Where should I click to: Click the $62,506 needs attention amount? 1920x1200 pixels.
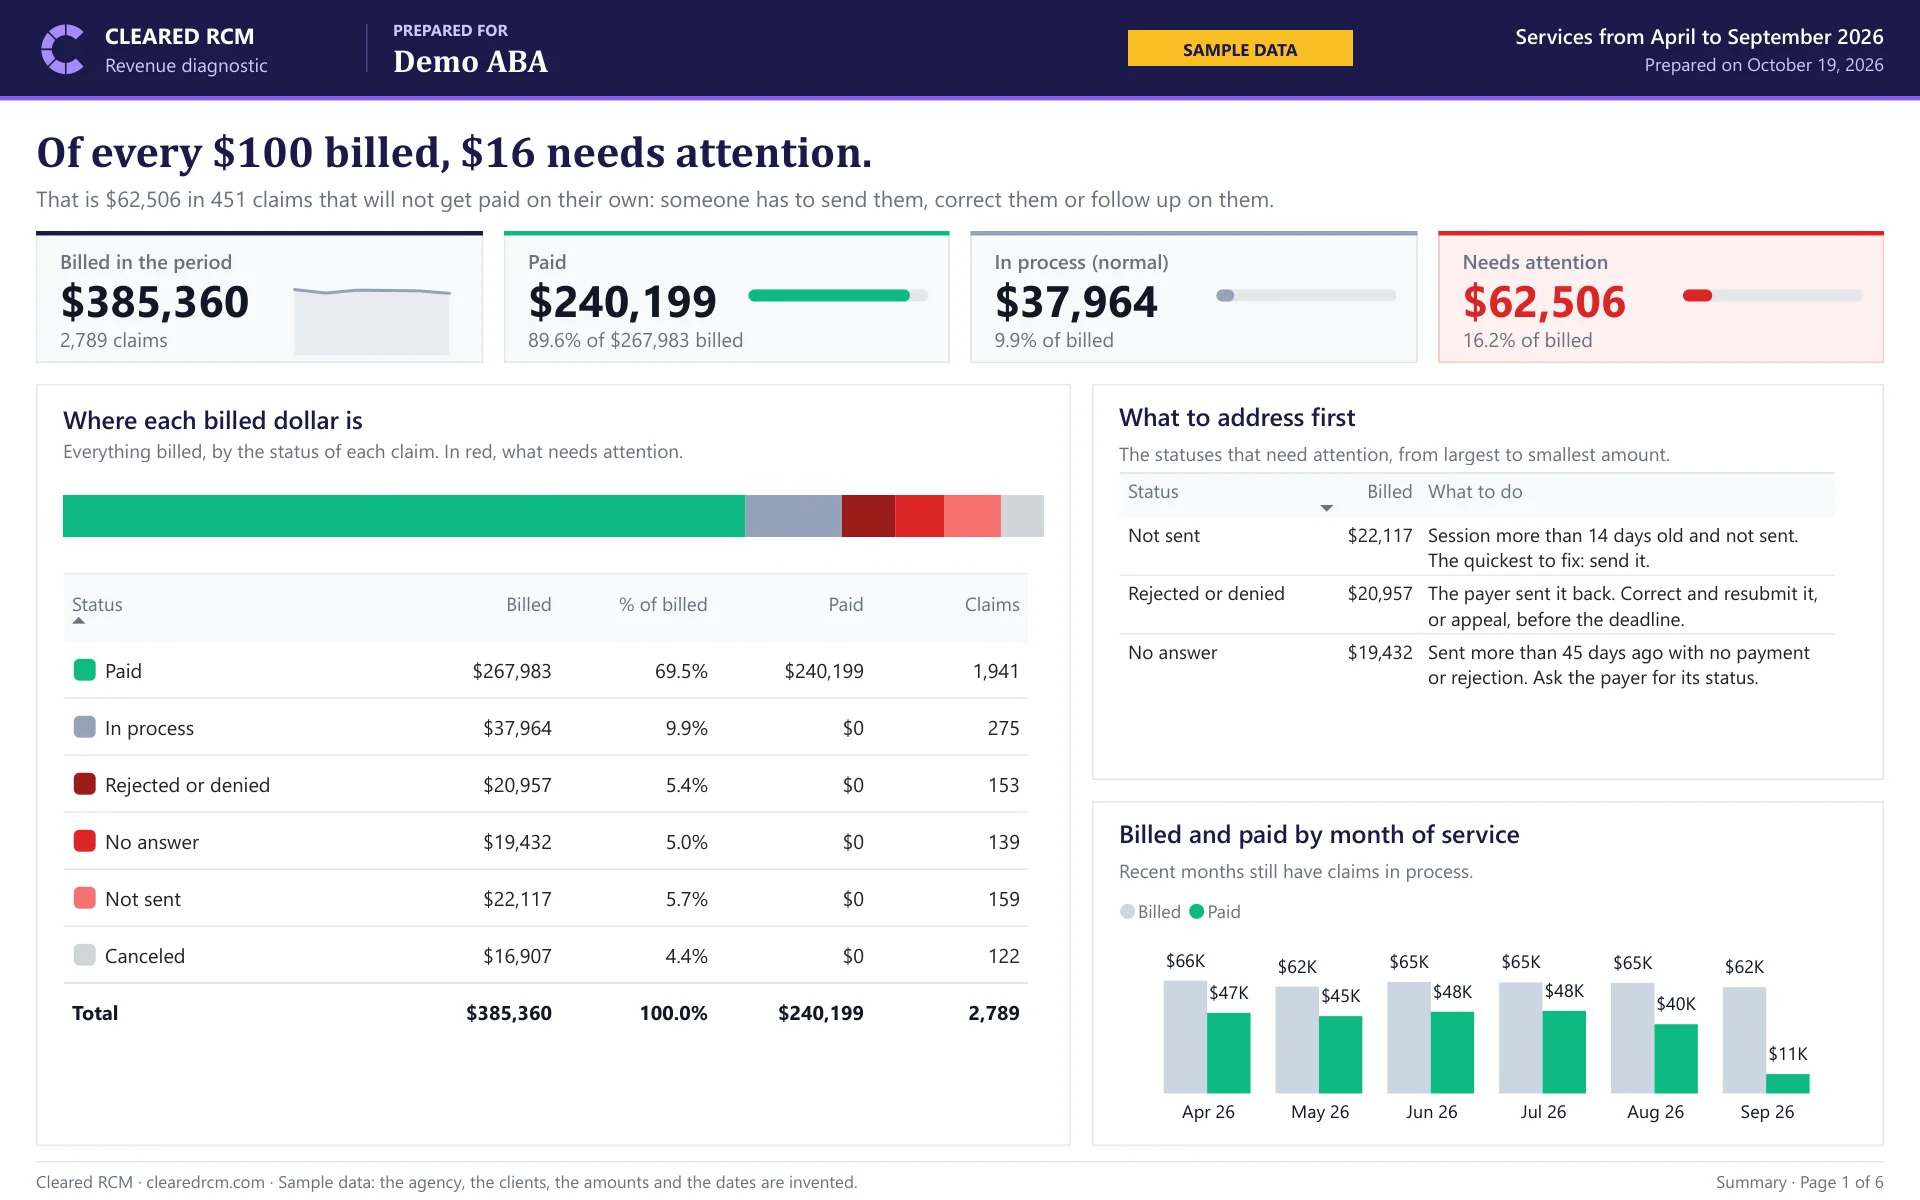[1544, 302]
